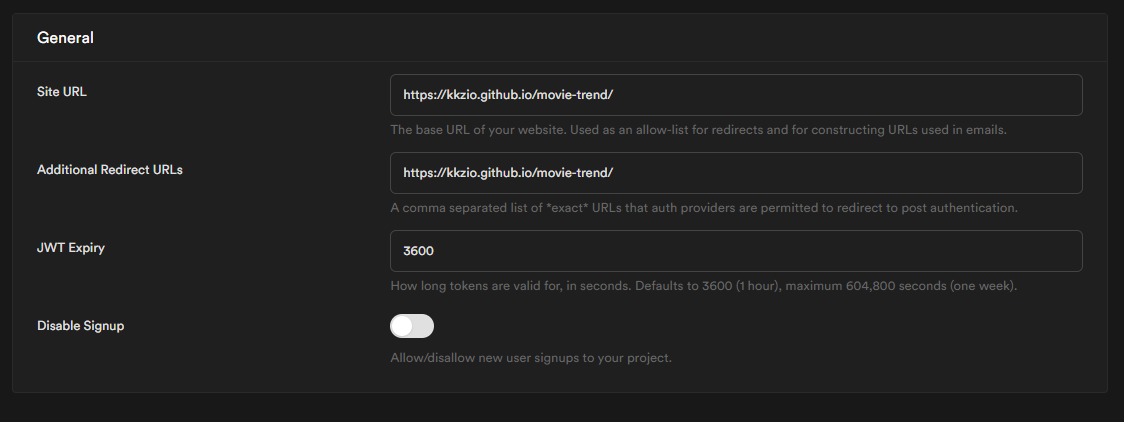The height and width of the screenshot is (422, 1124).
Task: Focus the JWT Expiry input box
Action: (x=736, y=251)
